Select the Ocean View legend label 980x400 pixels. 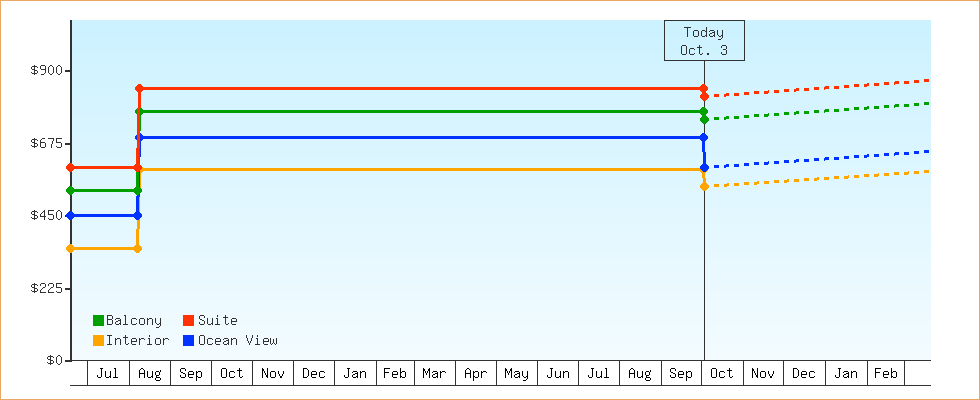[x=237, y=340]
